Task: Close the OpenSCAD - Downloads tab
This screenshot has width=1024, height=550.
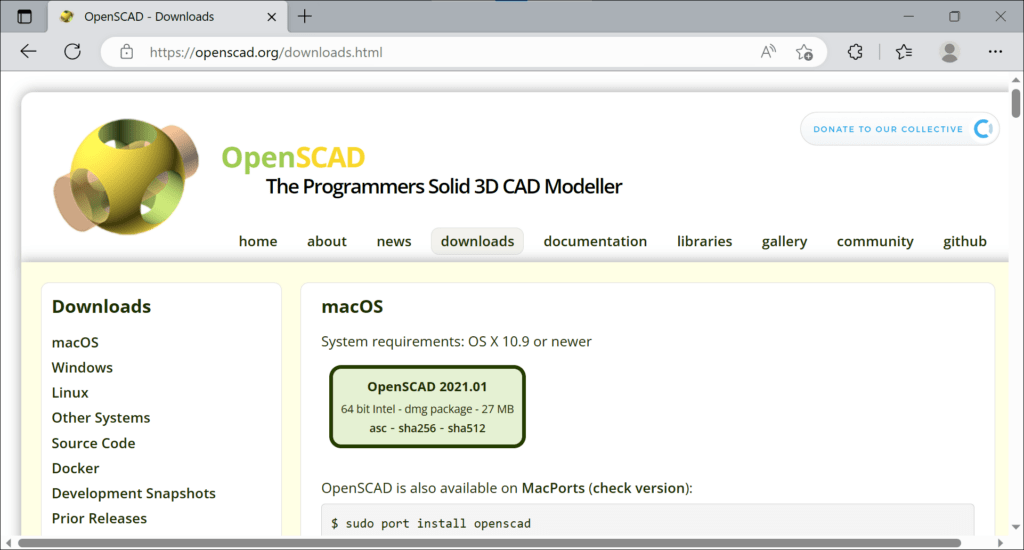Action: (272, 17)
